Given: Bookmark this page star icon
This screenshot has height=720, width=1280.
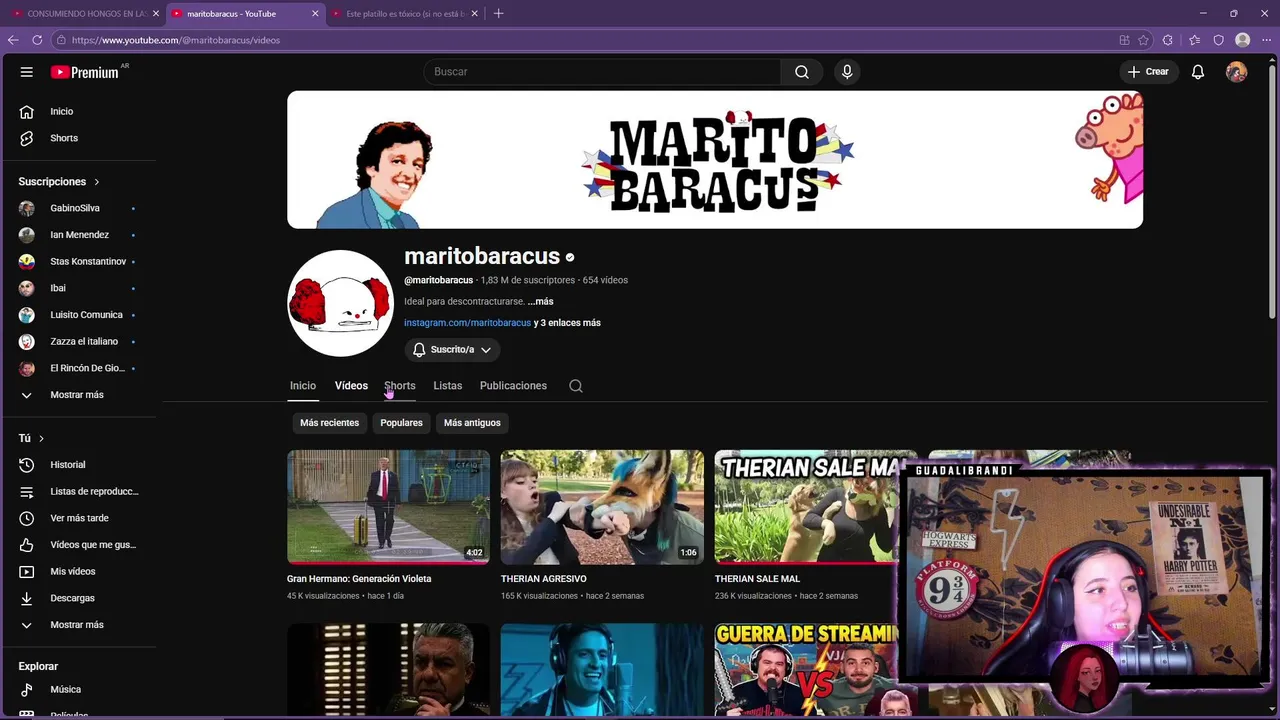Looking at the screenshot, I should point(1143,40).
